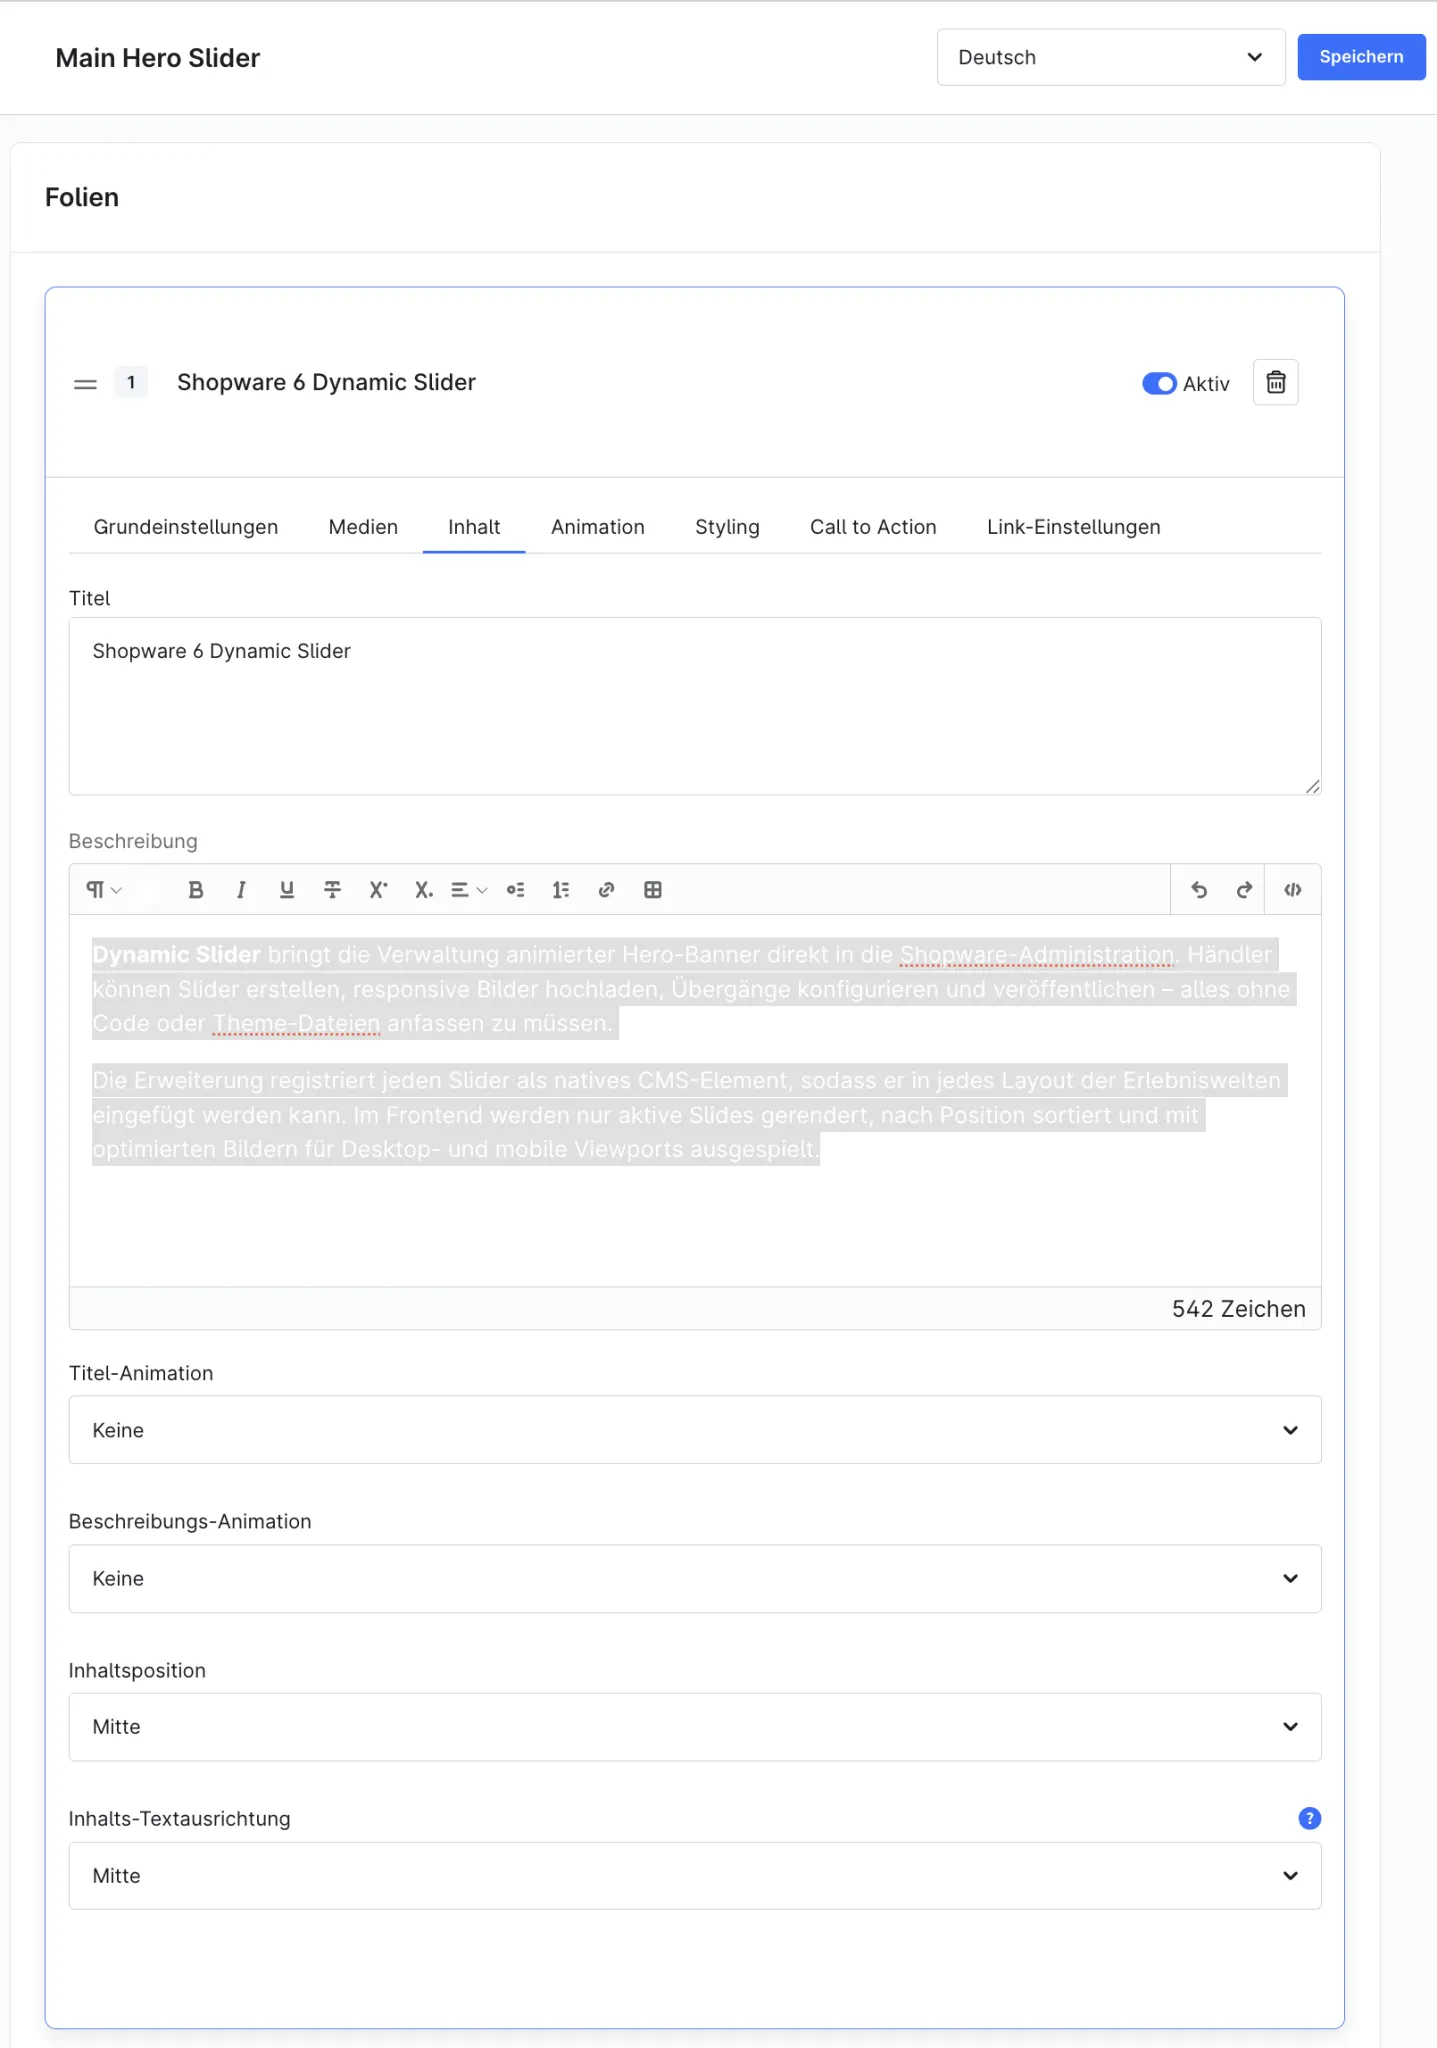Redo the last editor change
Image resolution: width=1437 pixels, height=2048 pixels.
[x=1244, y=890]
